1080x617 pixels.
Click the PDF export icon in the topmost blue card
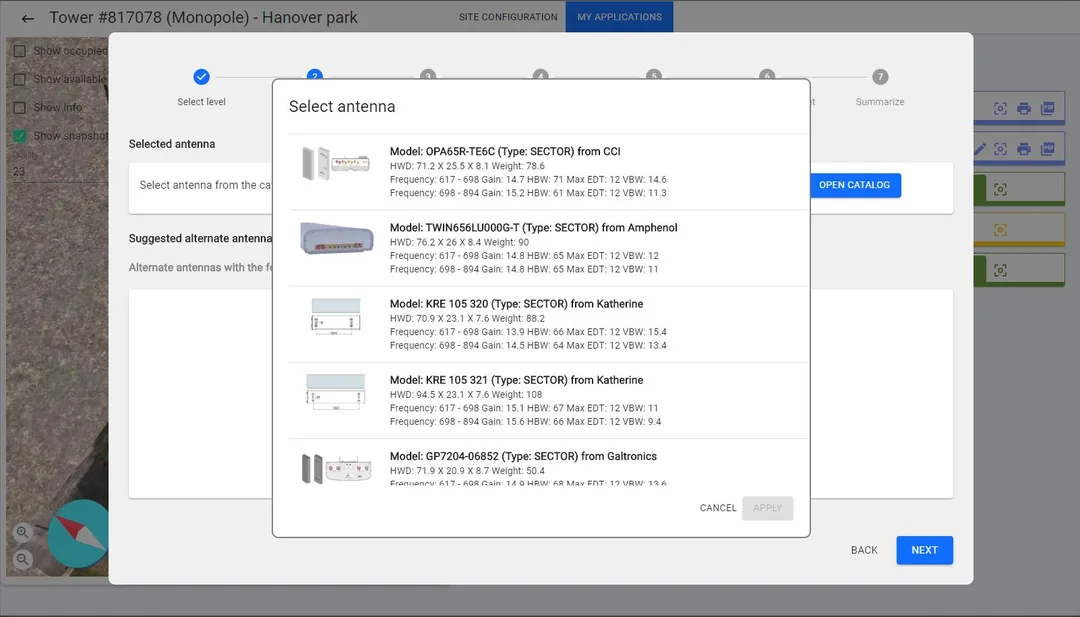tap(1048, 108)
